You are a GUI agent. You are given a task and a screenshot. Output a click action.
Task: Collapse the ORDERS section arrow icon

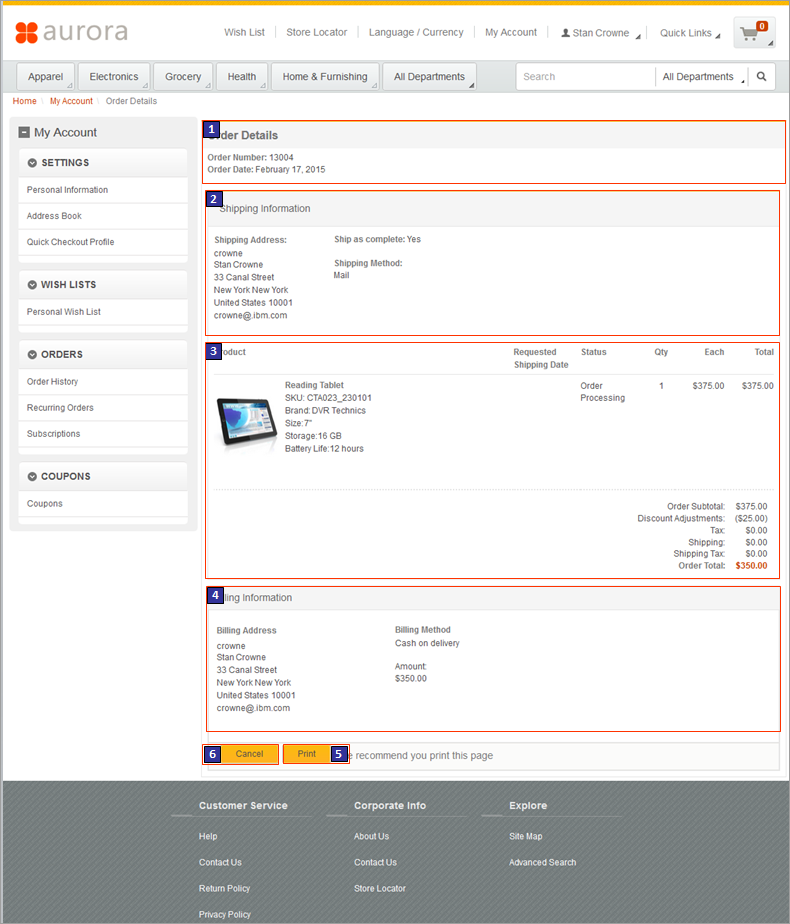(x=32, y=354)
